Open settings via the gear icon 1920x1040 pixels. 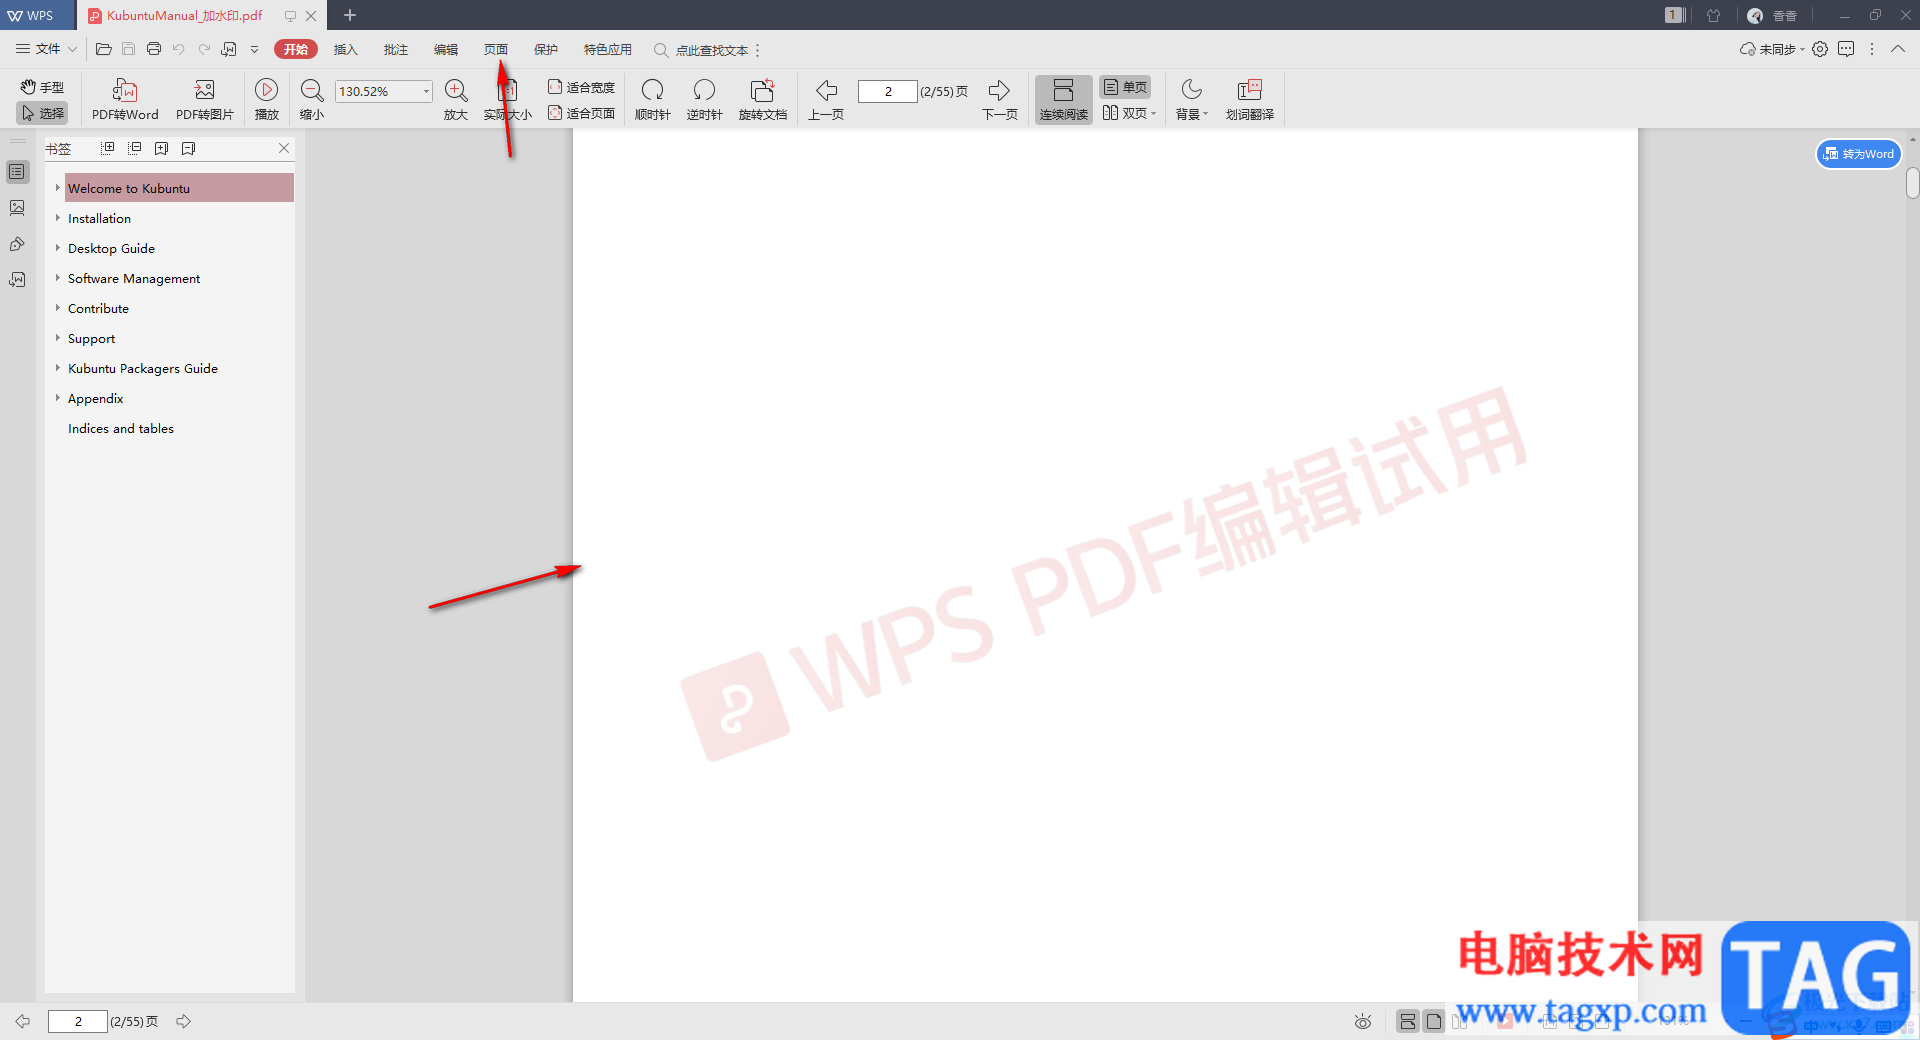[1820, 49]
